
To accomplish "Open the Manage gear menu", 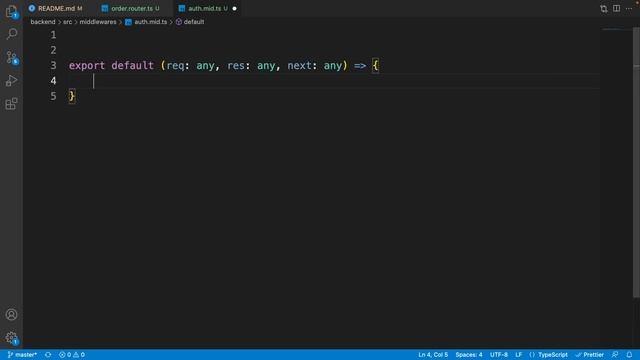I will pyautogui.click(x=11, y=338).
